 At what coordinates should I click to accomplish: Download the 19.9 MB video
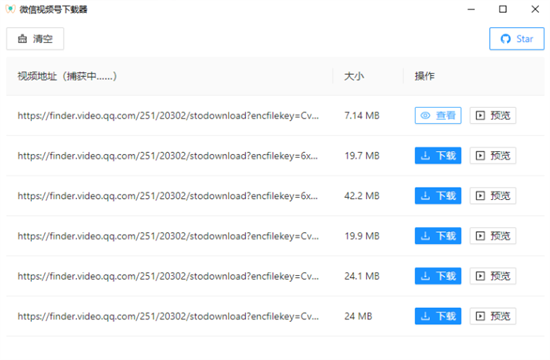pos(438,236)
